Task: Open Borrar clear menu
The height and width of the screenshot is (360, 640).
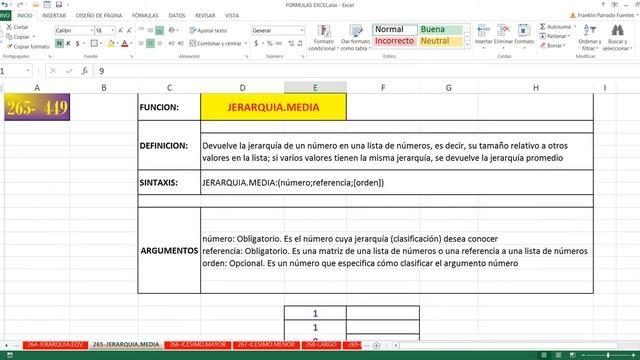Action: click(x=552, y=45)
